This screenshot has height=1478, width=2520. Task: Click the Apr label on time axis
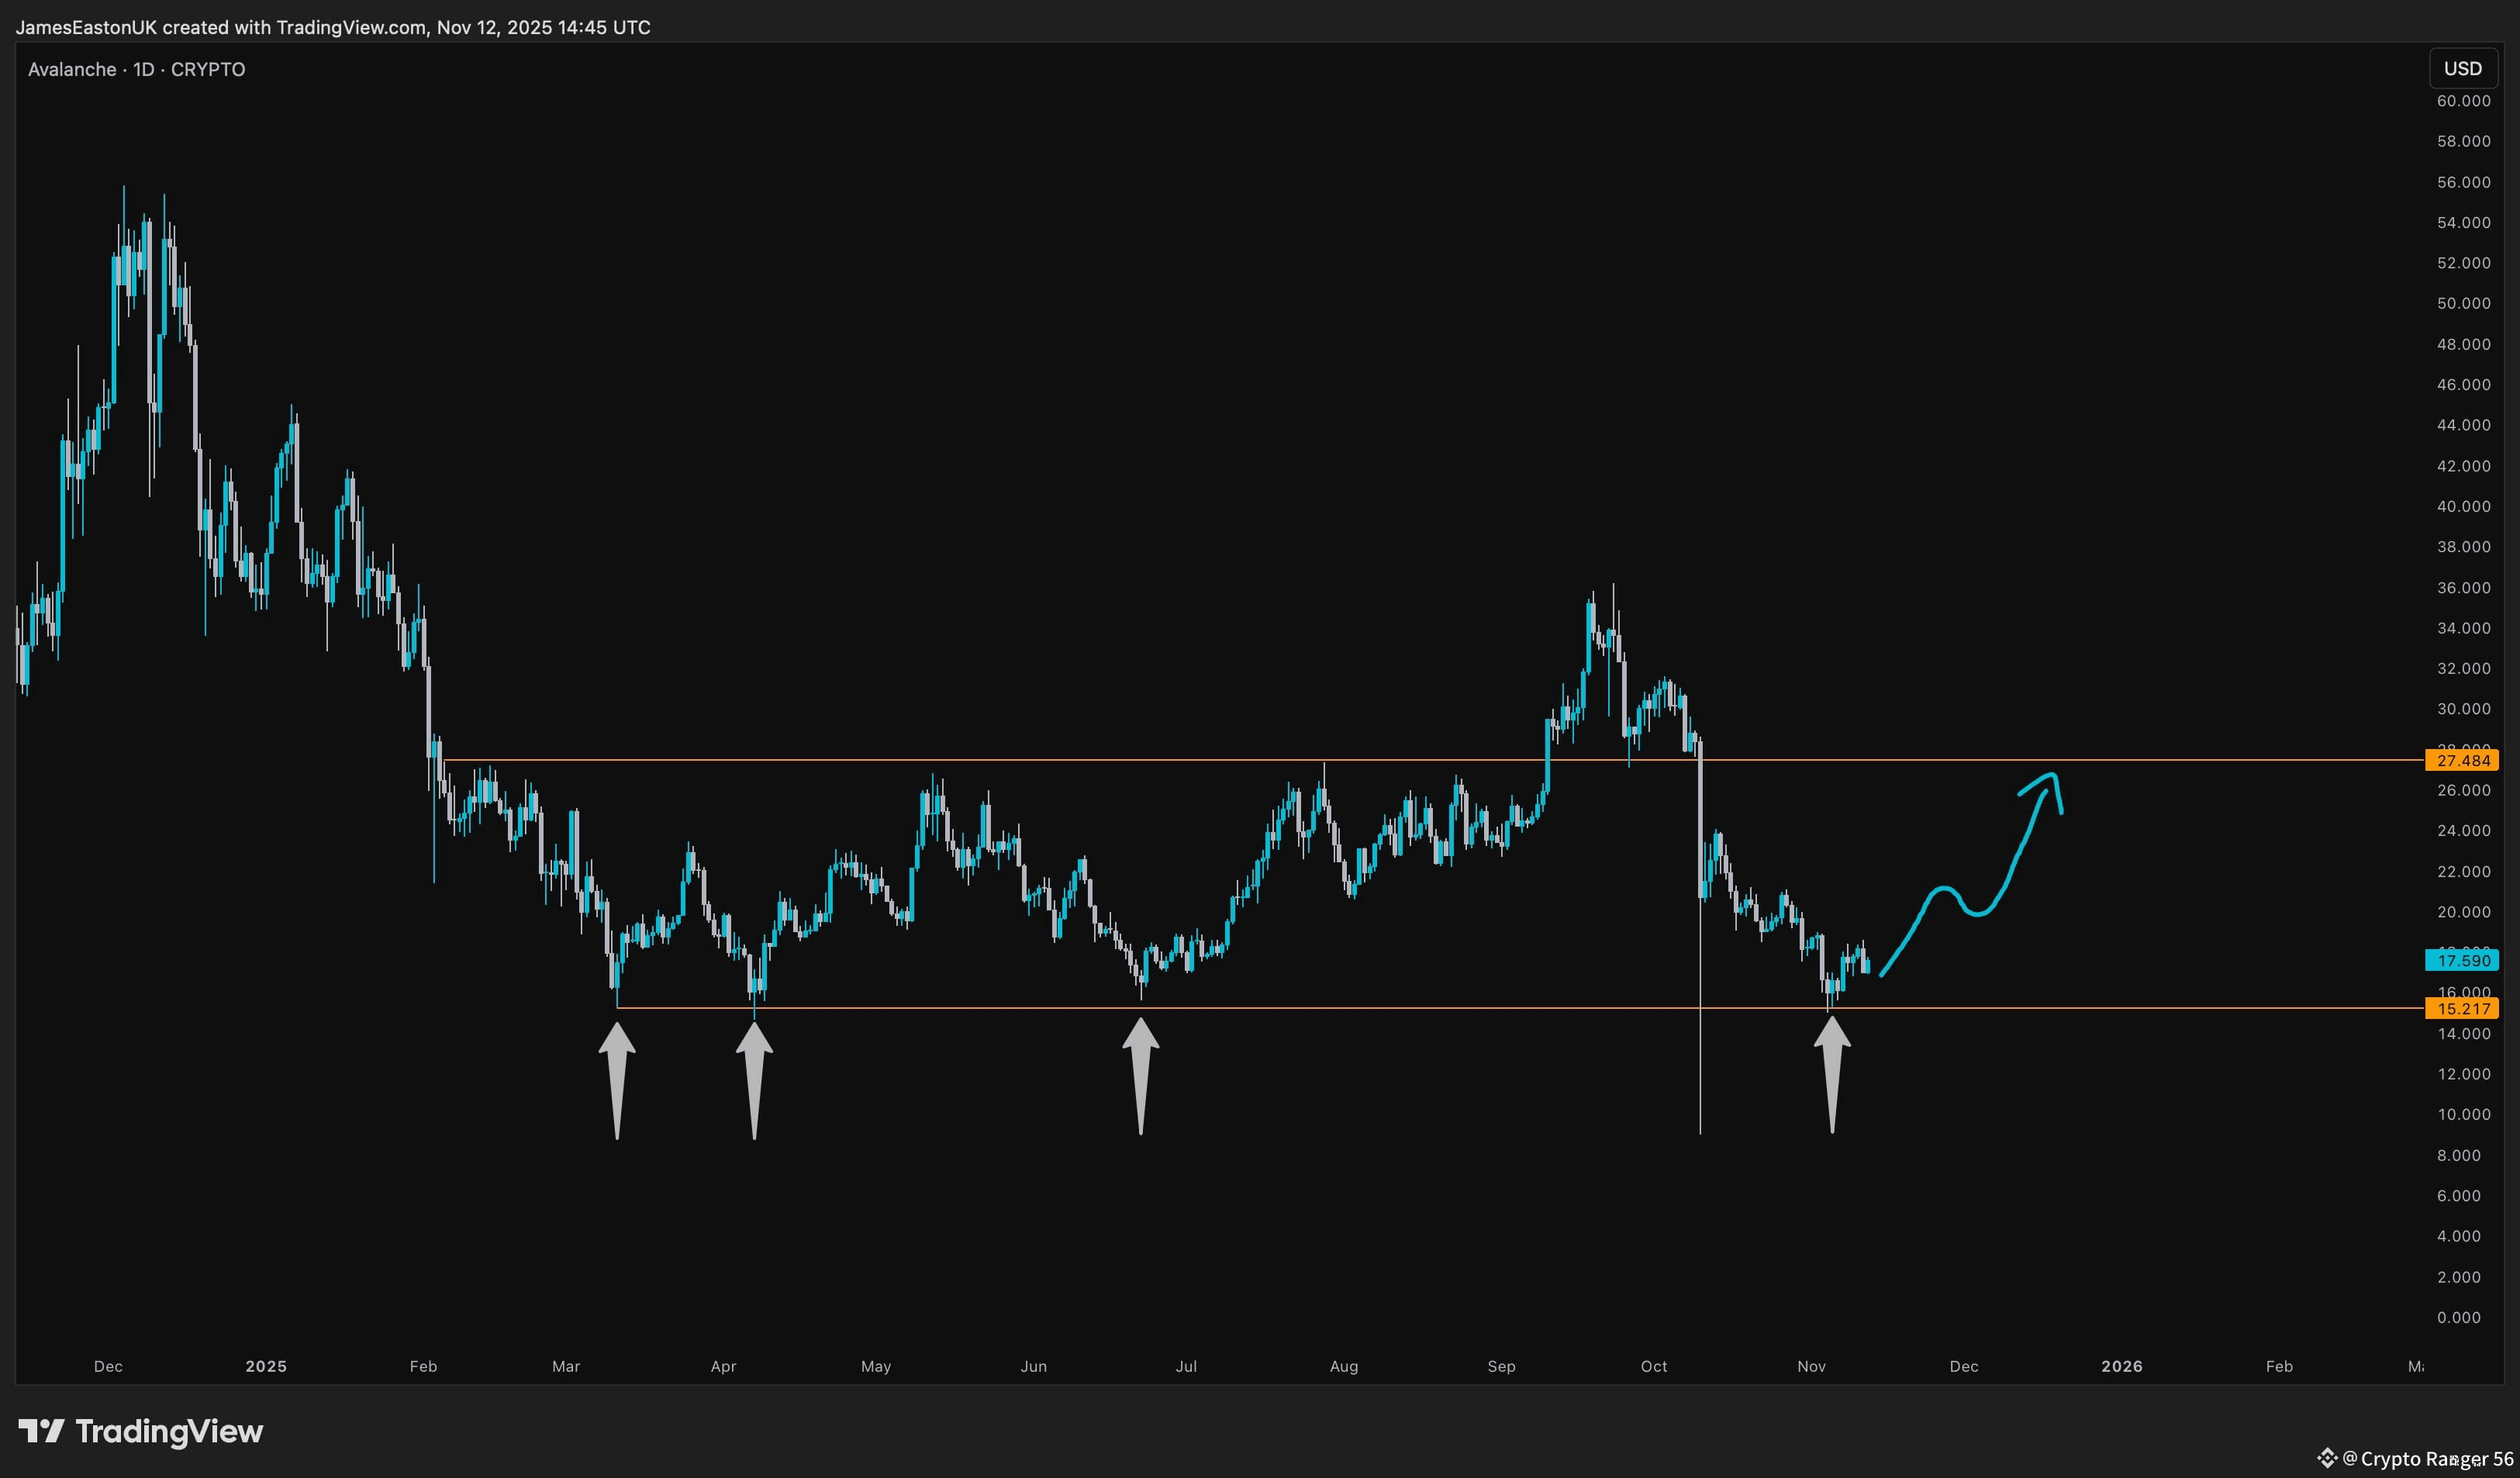point(723,1366)
